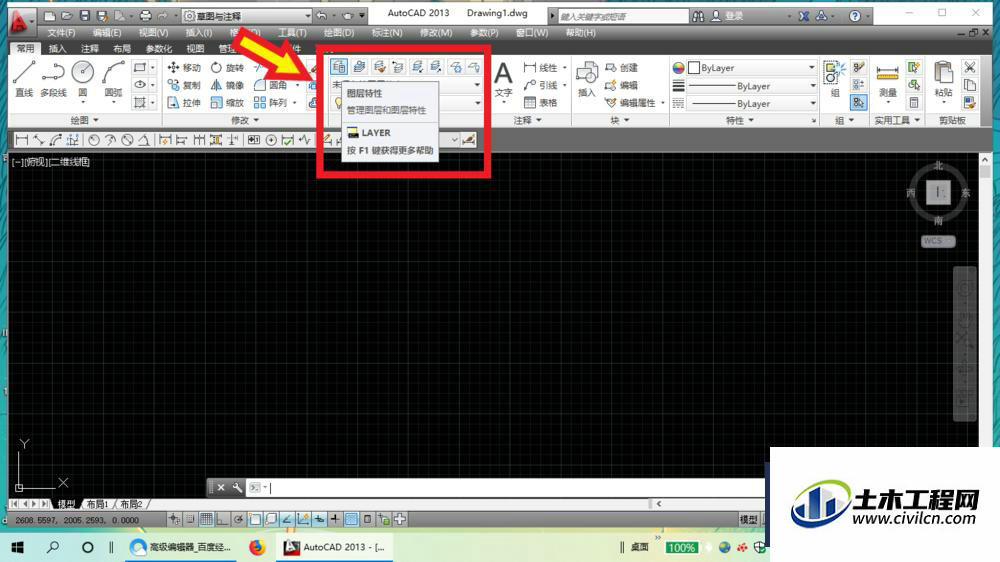Click the Leader (引线) tool
1000x562 pixels.
pyautogui.click(x=541, y=85)
